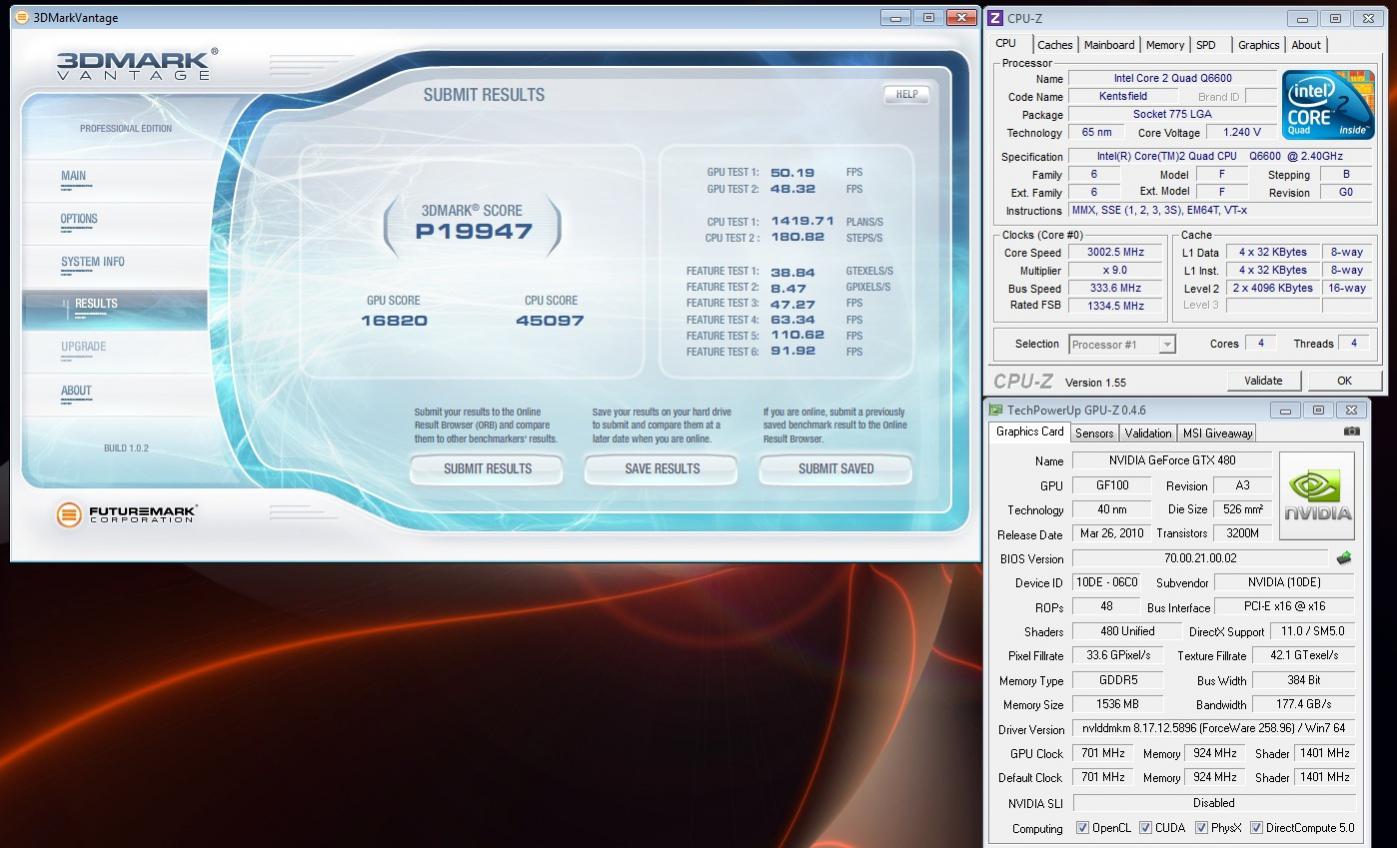
Task: Click the Futuremark Corporation logo
Action: 127,515
